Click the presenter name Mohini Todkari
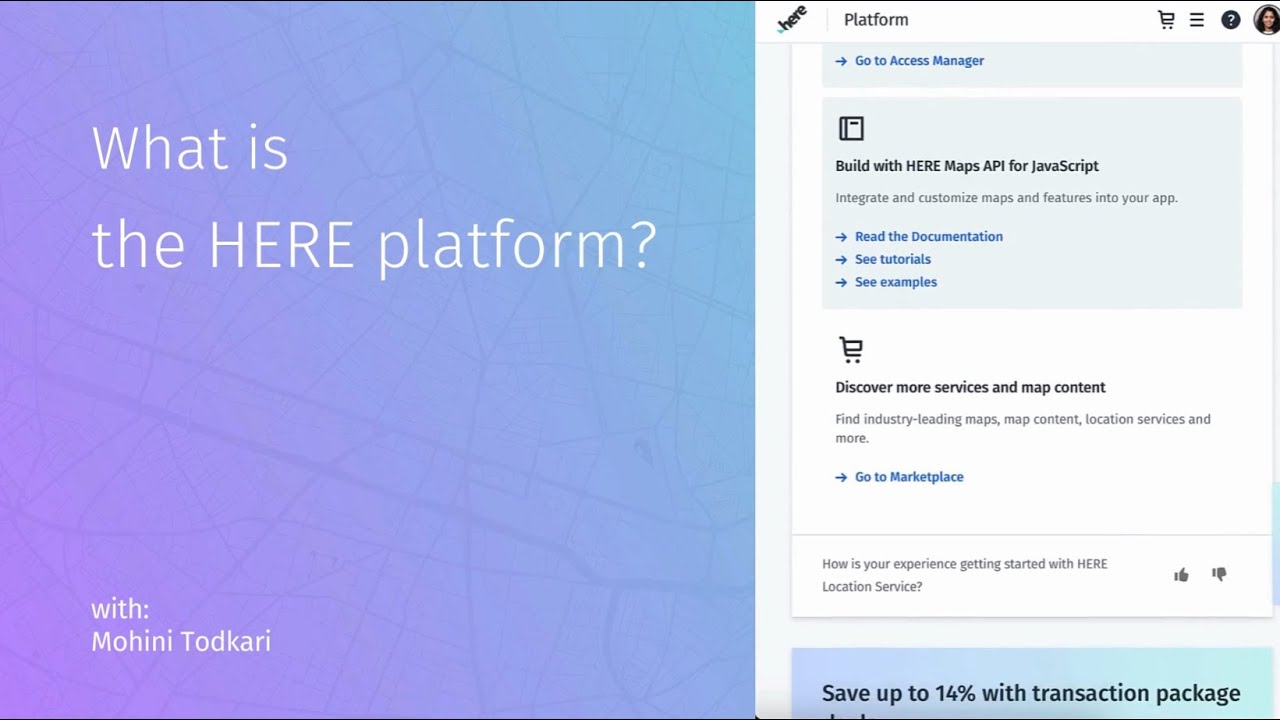This screenshot has width=1280, height=720. pyautogui.click(x=181, y=642)
